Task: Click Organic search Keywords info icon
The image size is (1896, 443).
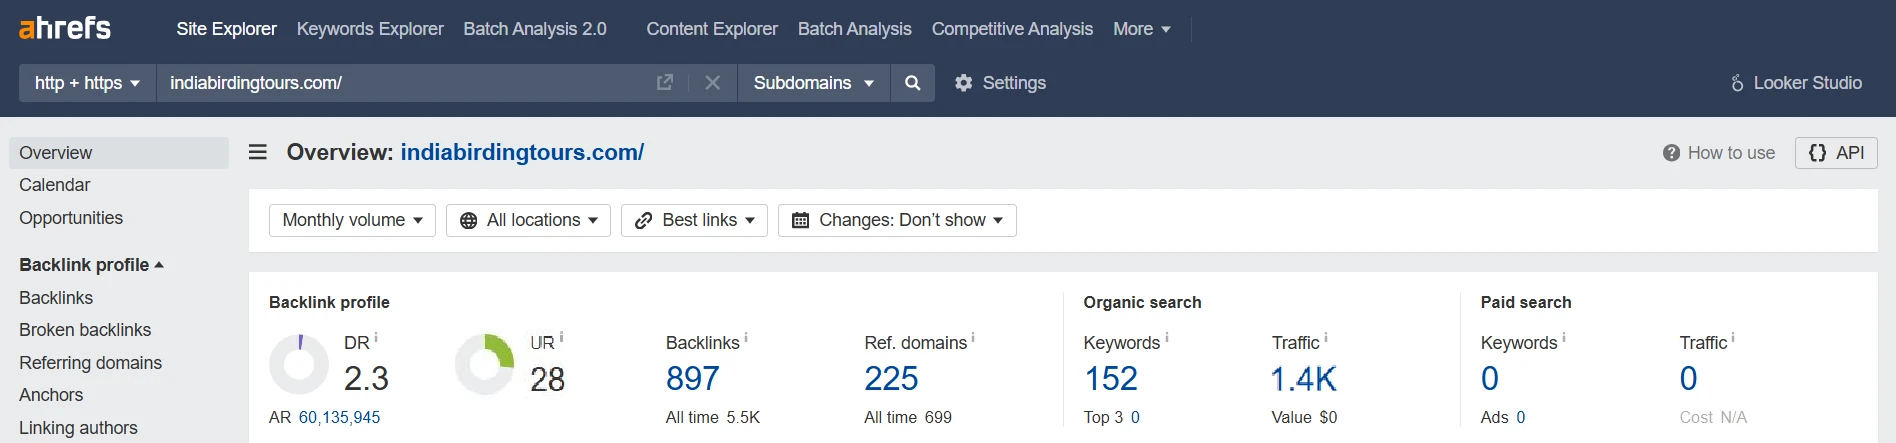Action: tap(1167, 338)
